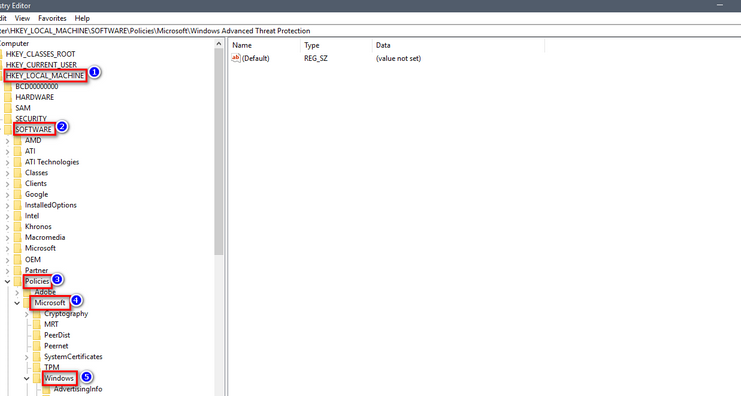The image size is (741, 400).
Task: Select the HKEY_CURRENT_USER hive
Action: coord(41,65)
